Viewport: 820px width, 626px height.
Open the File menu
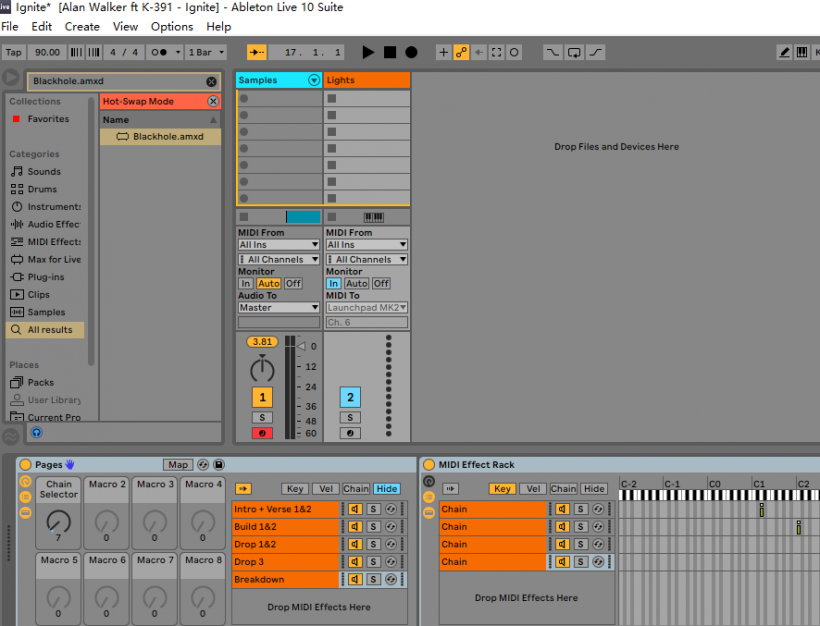pos(9,27)
